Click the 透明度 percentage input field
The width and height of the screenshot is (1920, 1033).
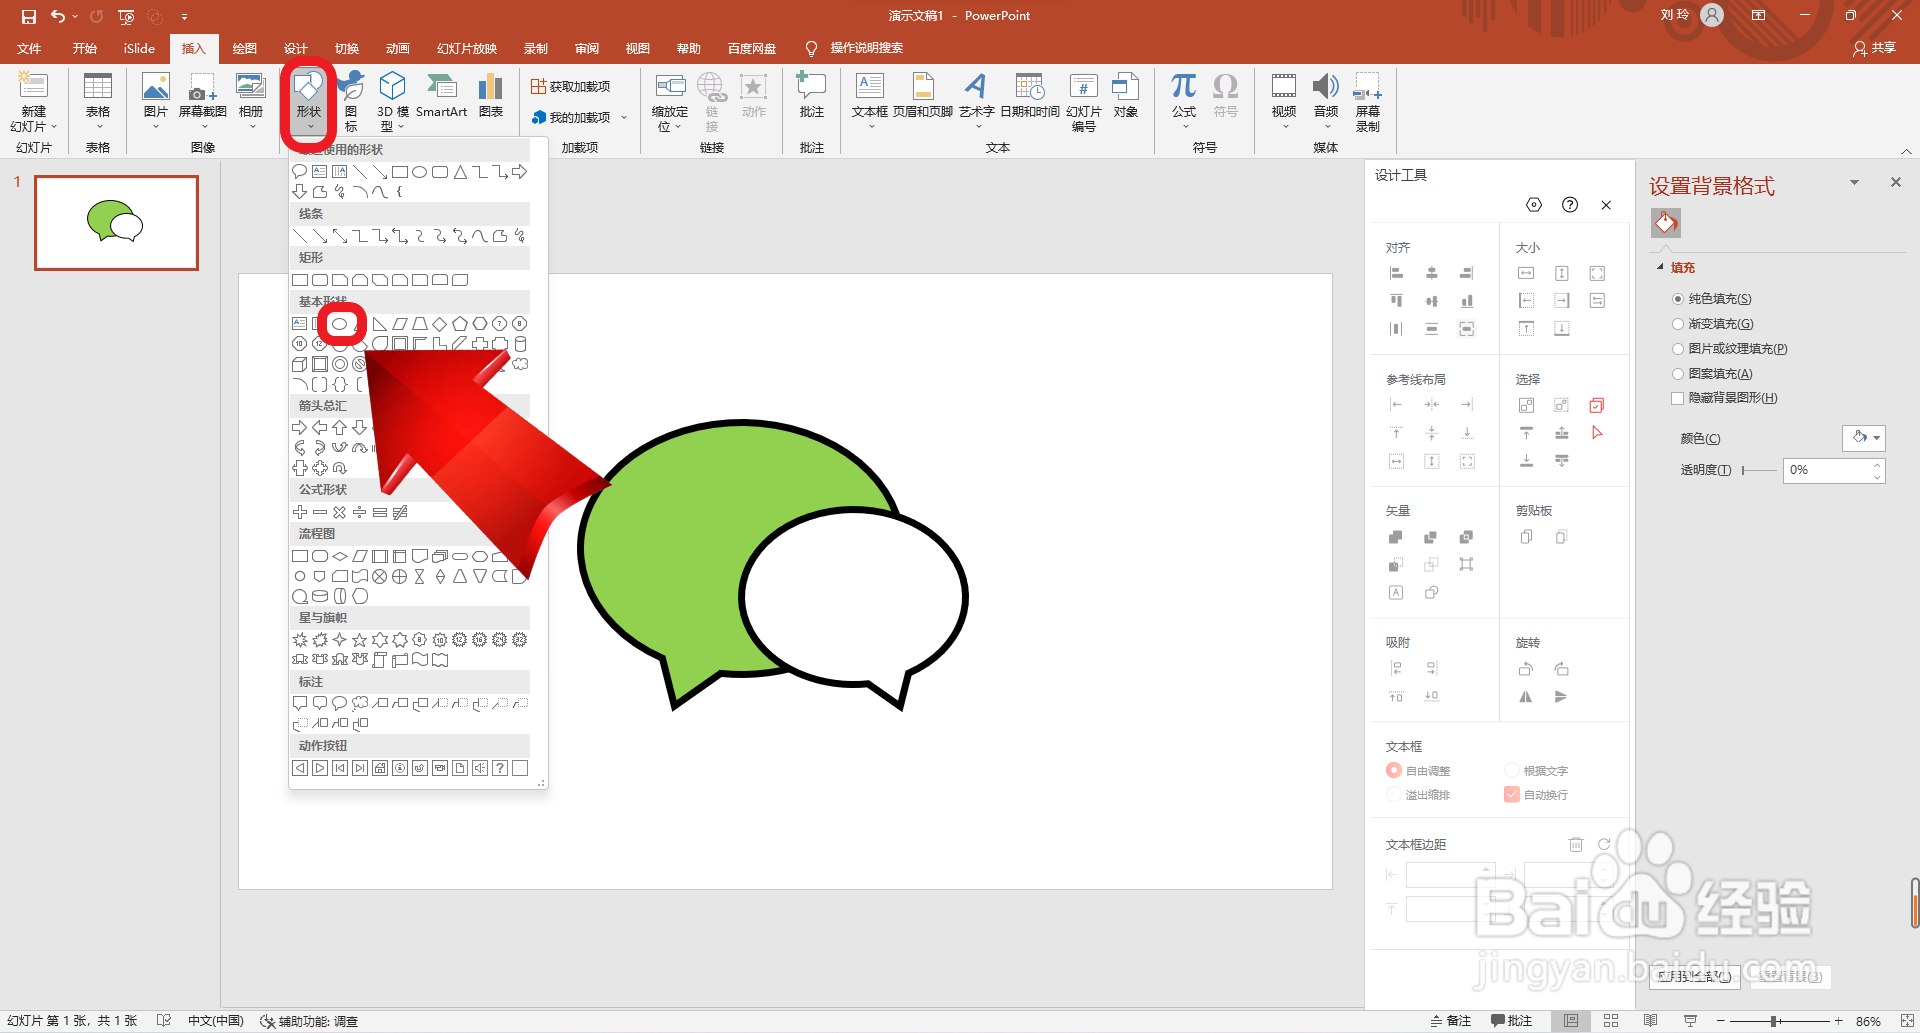pos(1826,470)
